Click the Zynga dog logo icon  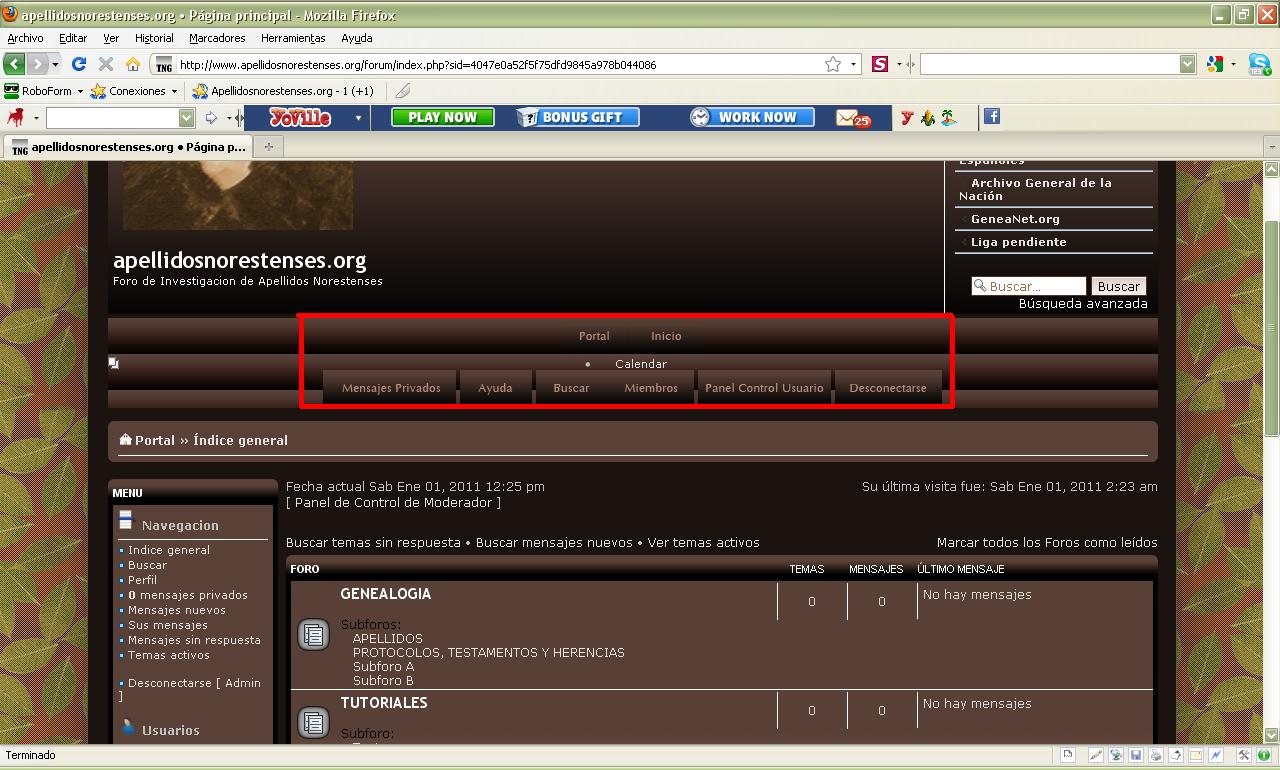click(x=16, y=118)
